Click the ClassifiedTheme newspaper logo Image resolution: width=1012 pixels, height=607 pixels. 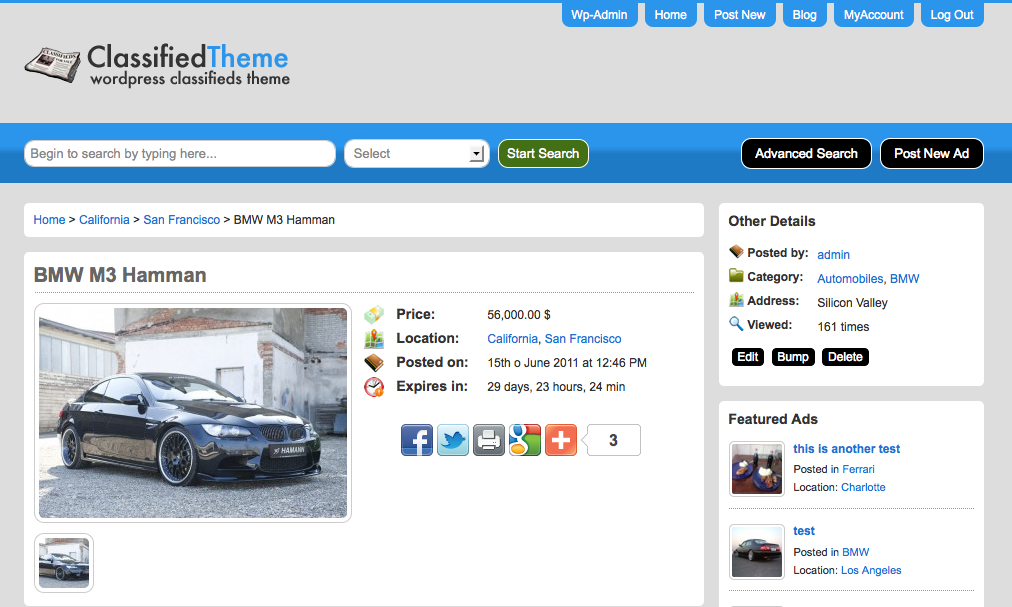coord(157,65)
